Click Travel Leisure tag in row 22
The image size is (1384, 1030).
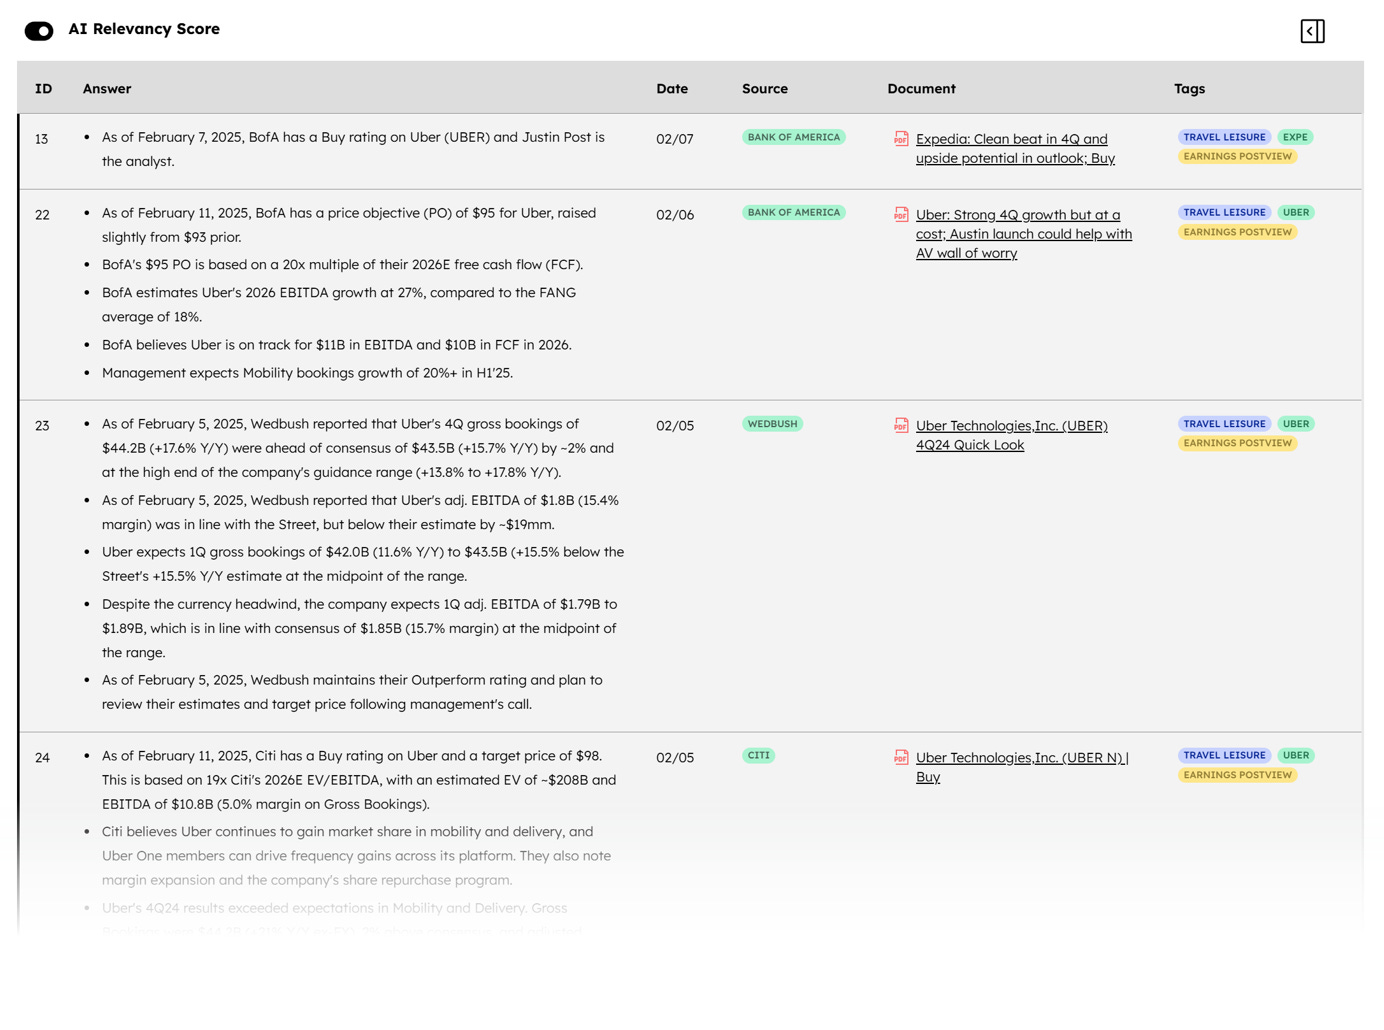[1224, 212]
